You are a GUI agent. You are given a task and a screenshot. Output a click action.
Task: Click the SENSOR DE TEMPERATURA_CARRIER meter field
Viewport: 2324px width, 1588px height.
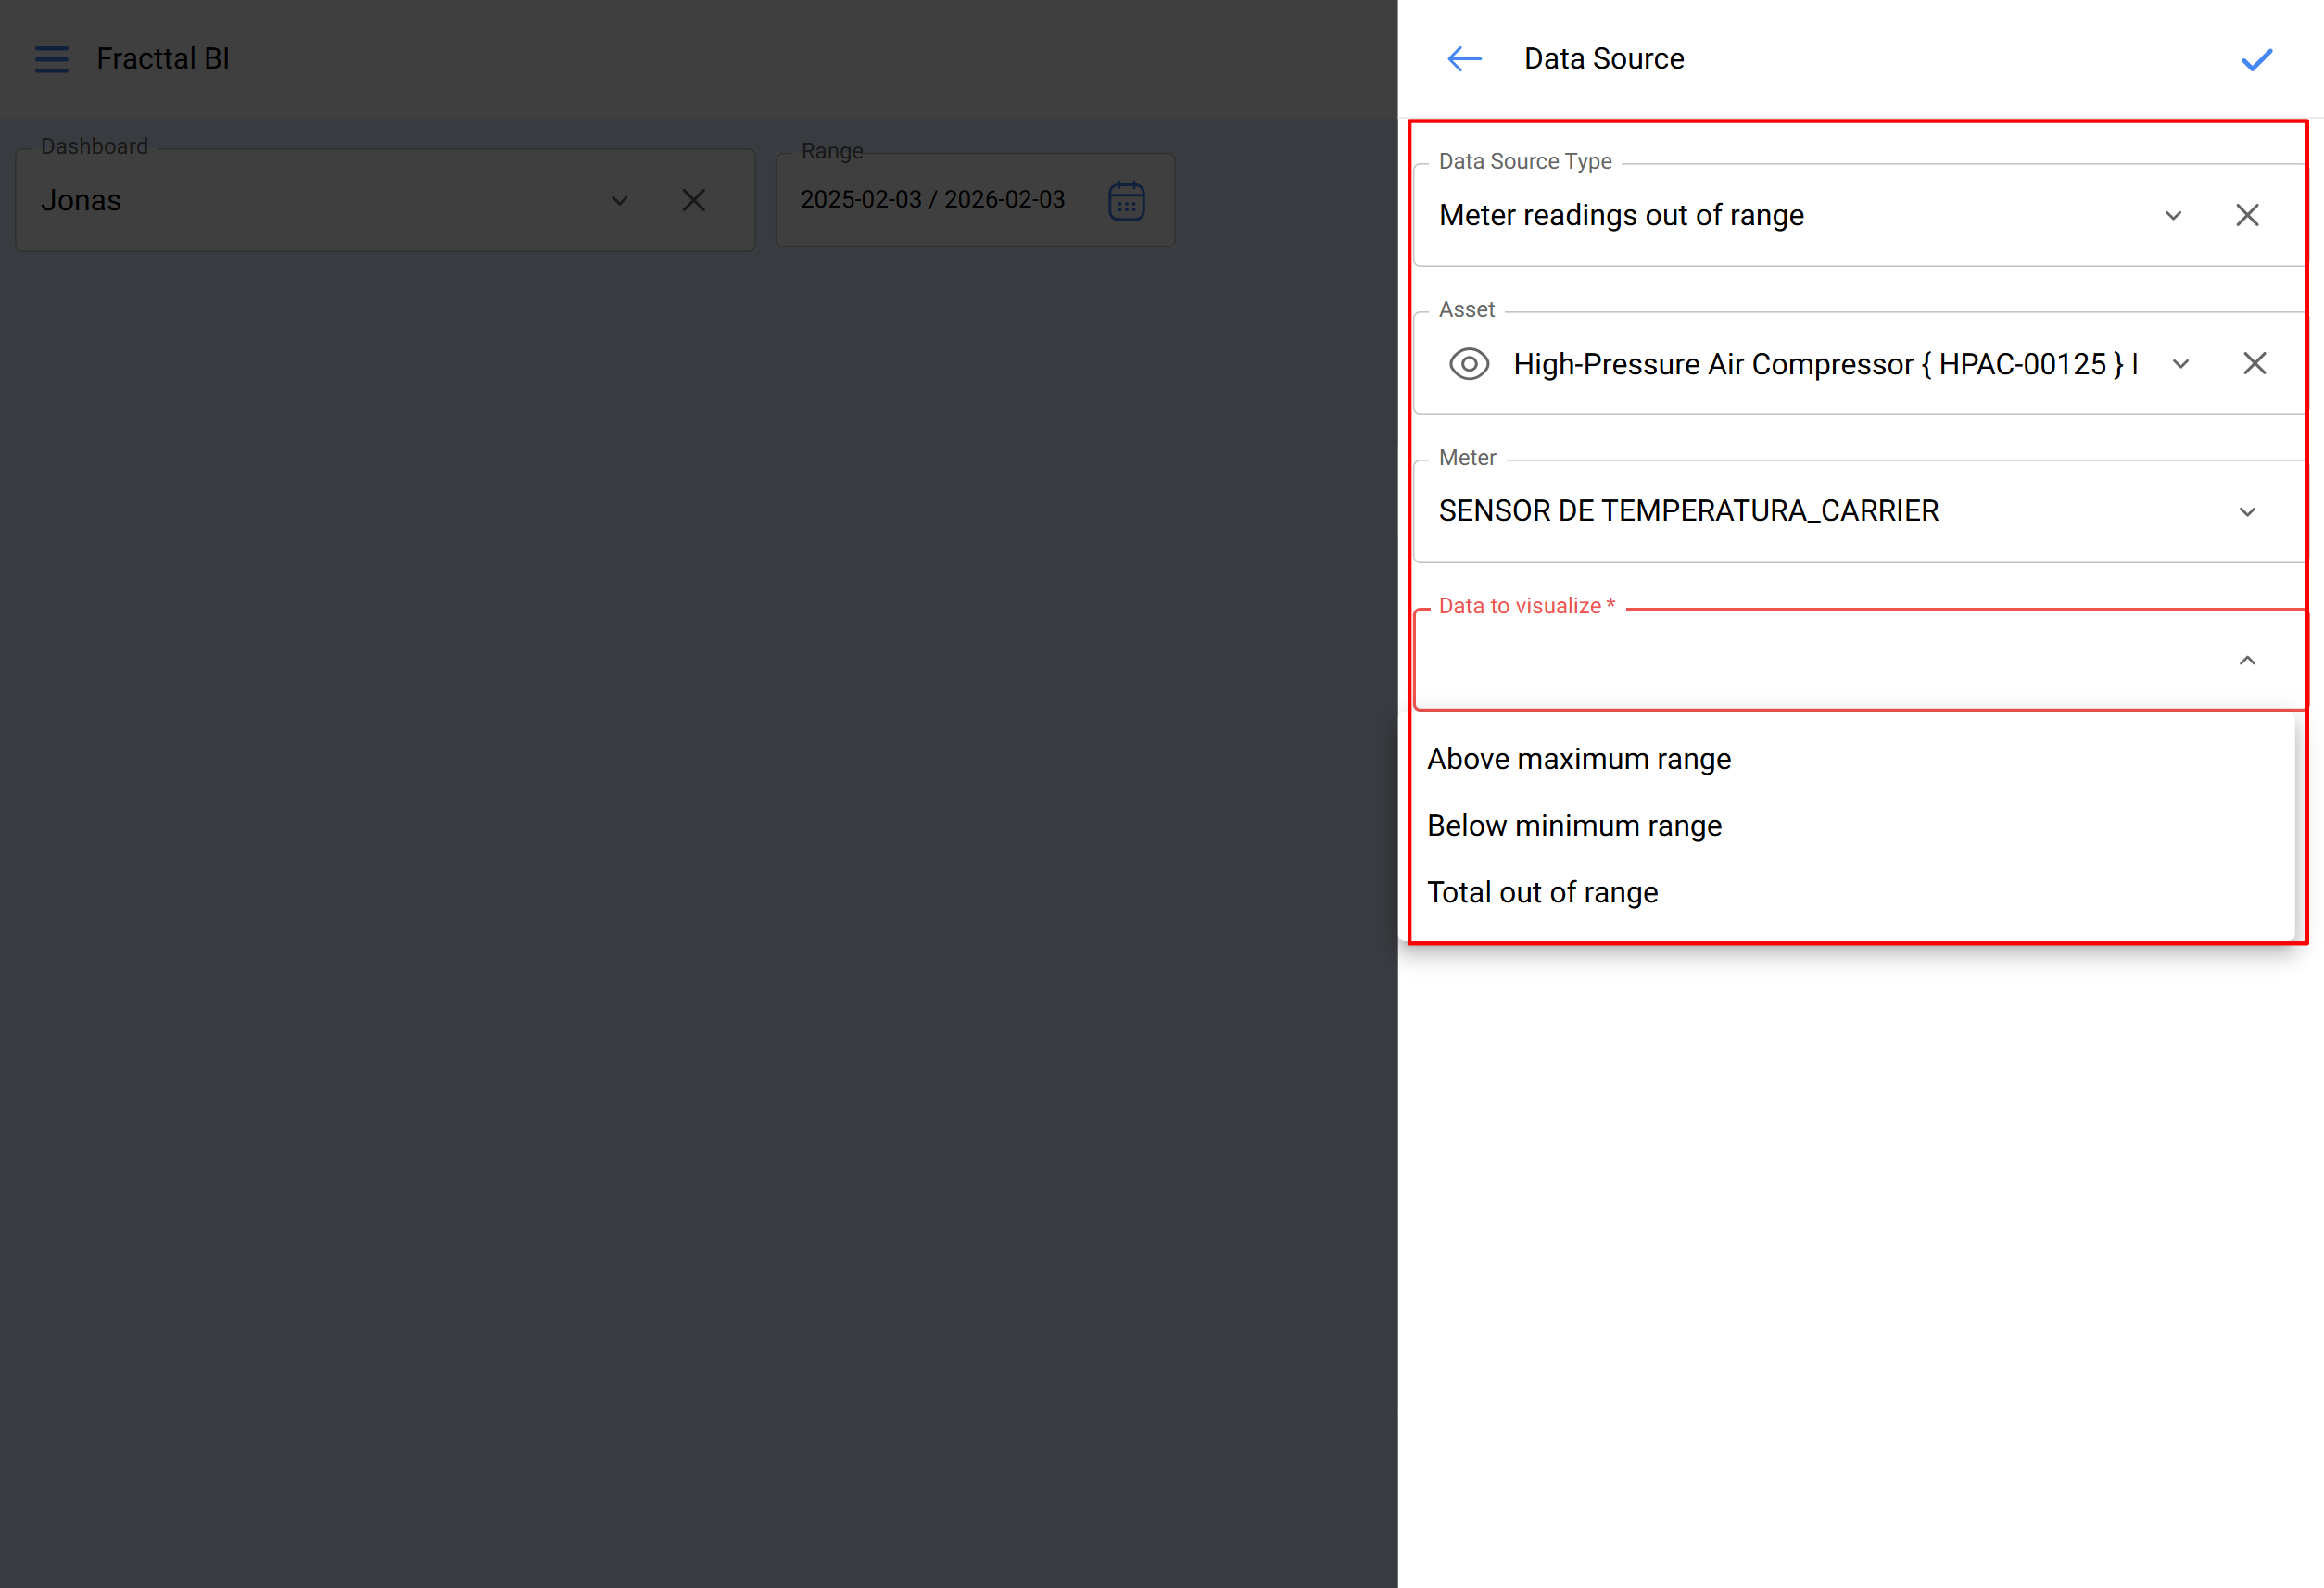pyautogui.click(x=1688, y=511)
